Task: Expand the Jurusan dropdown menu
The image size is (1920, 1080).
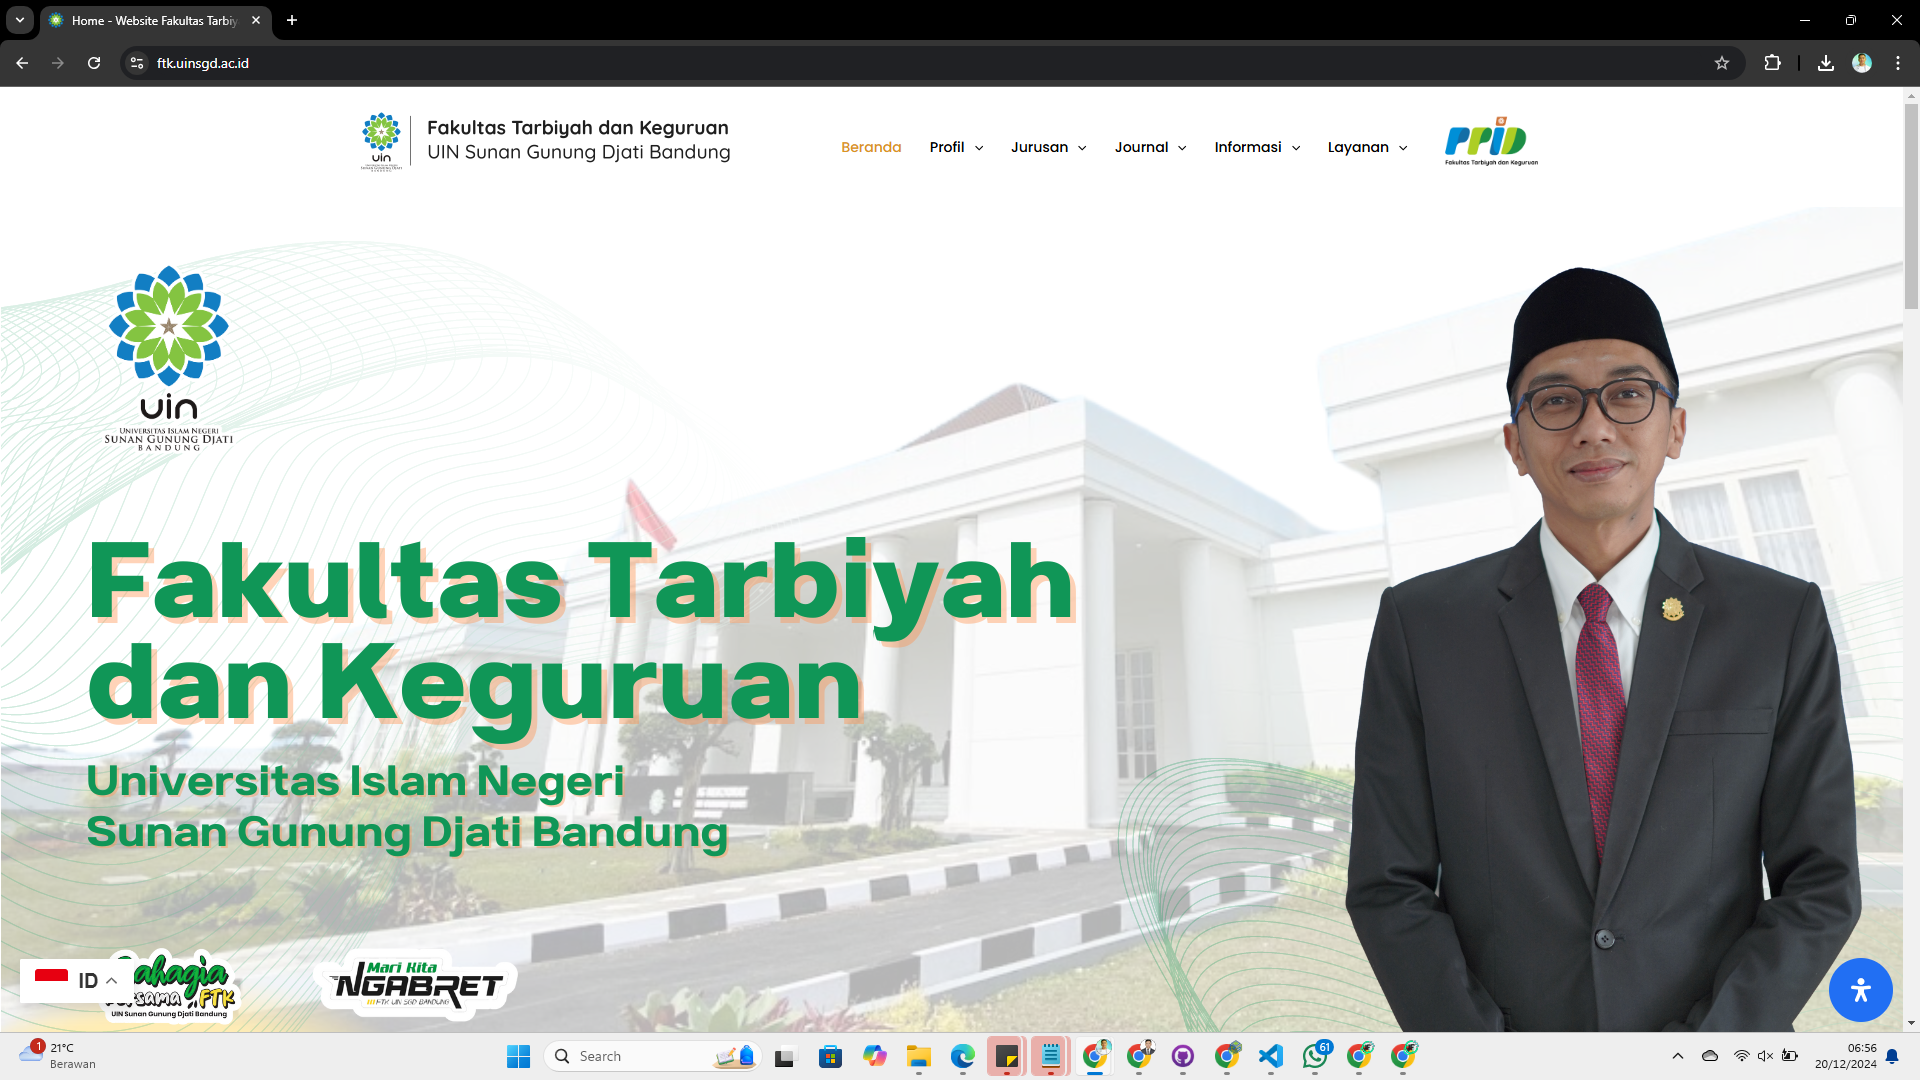Action: click(1048, 147)
